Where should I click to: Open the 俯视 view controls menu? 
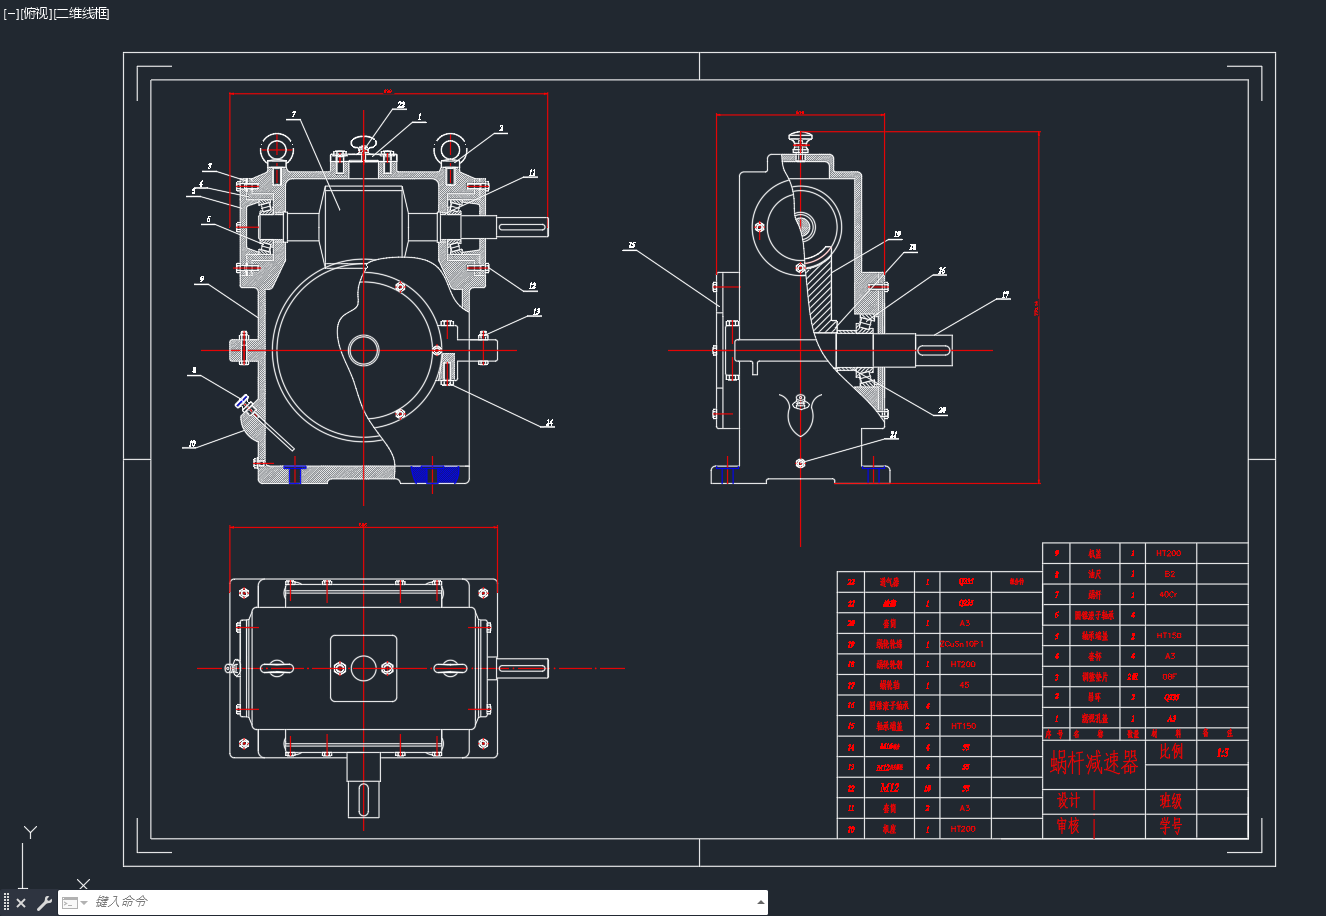(x=36, y=13)
